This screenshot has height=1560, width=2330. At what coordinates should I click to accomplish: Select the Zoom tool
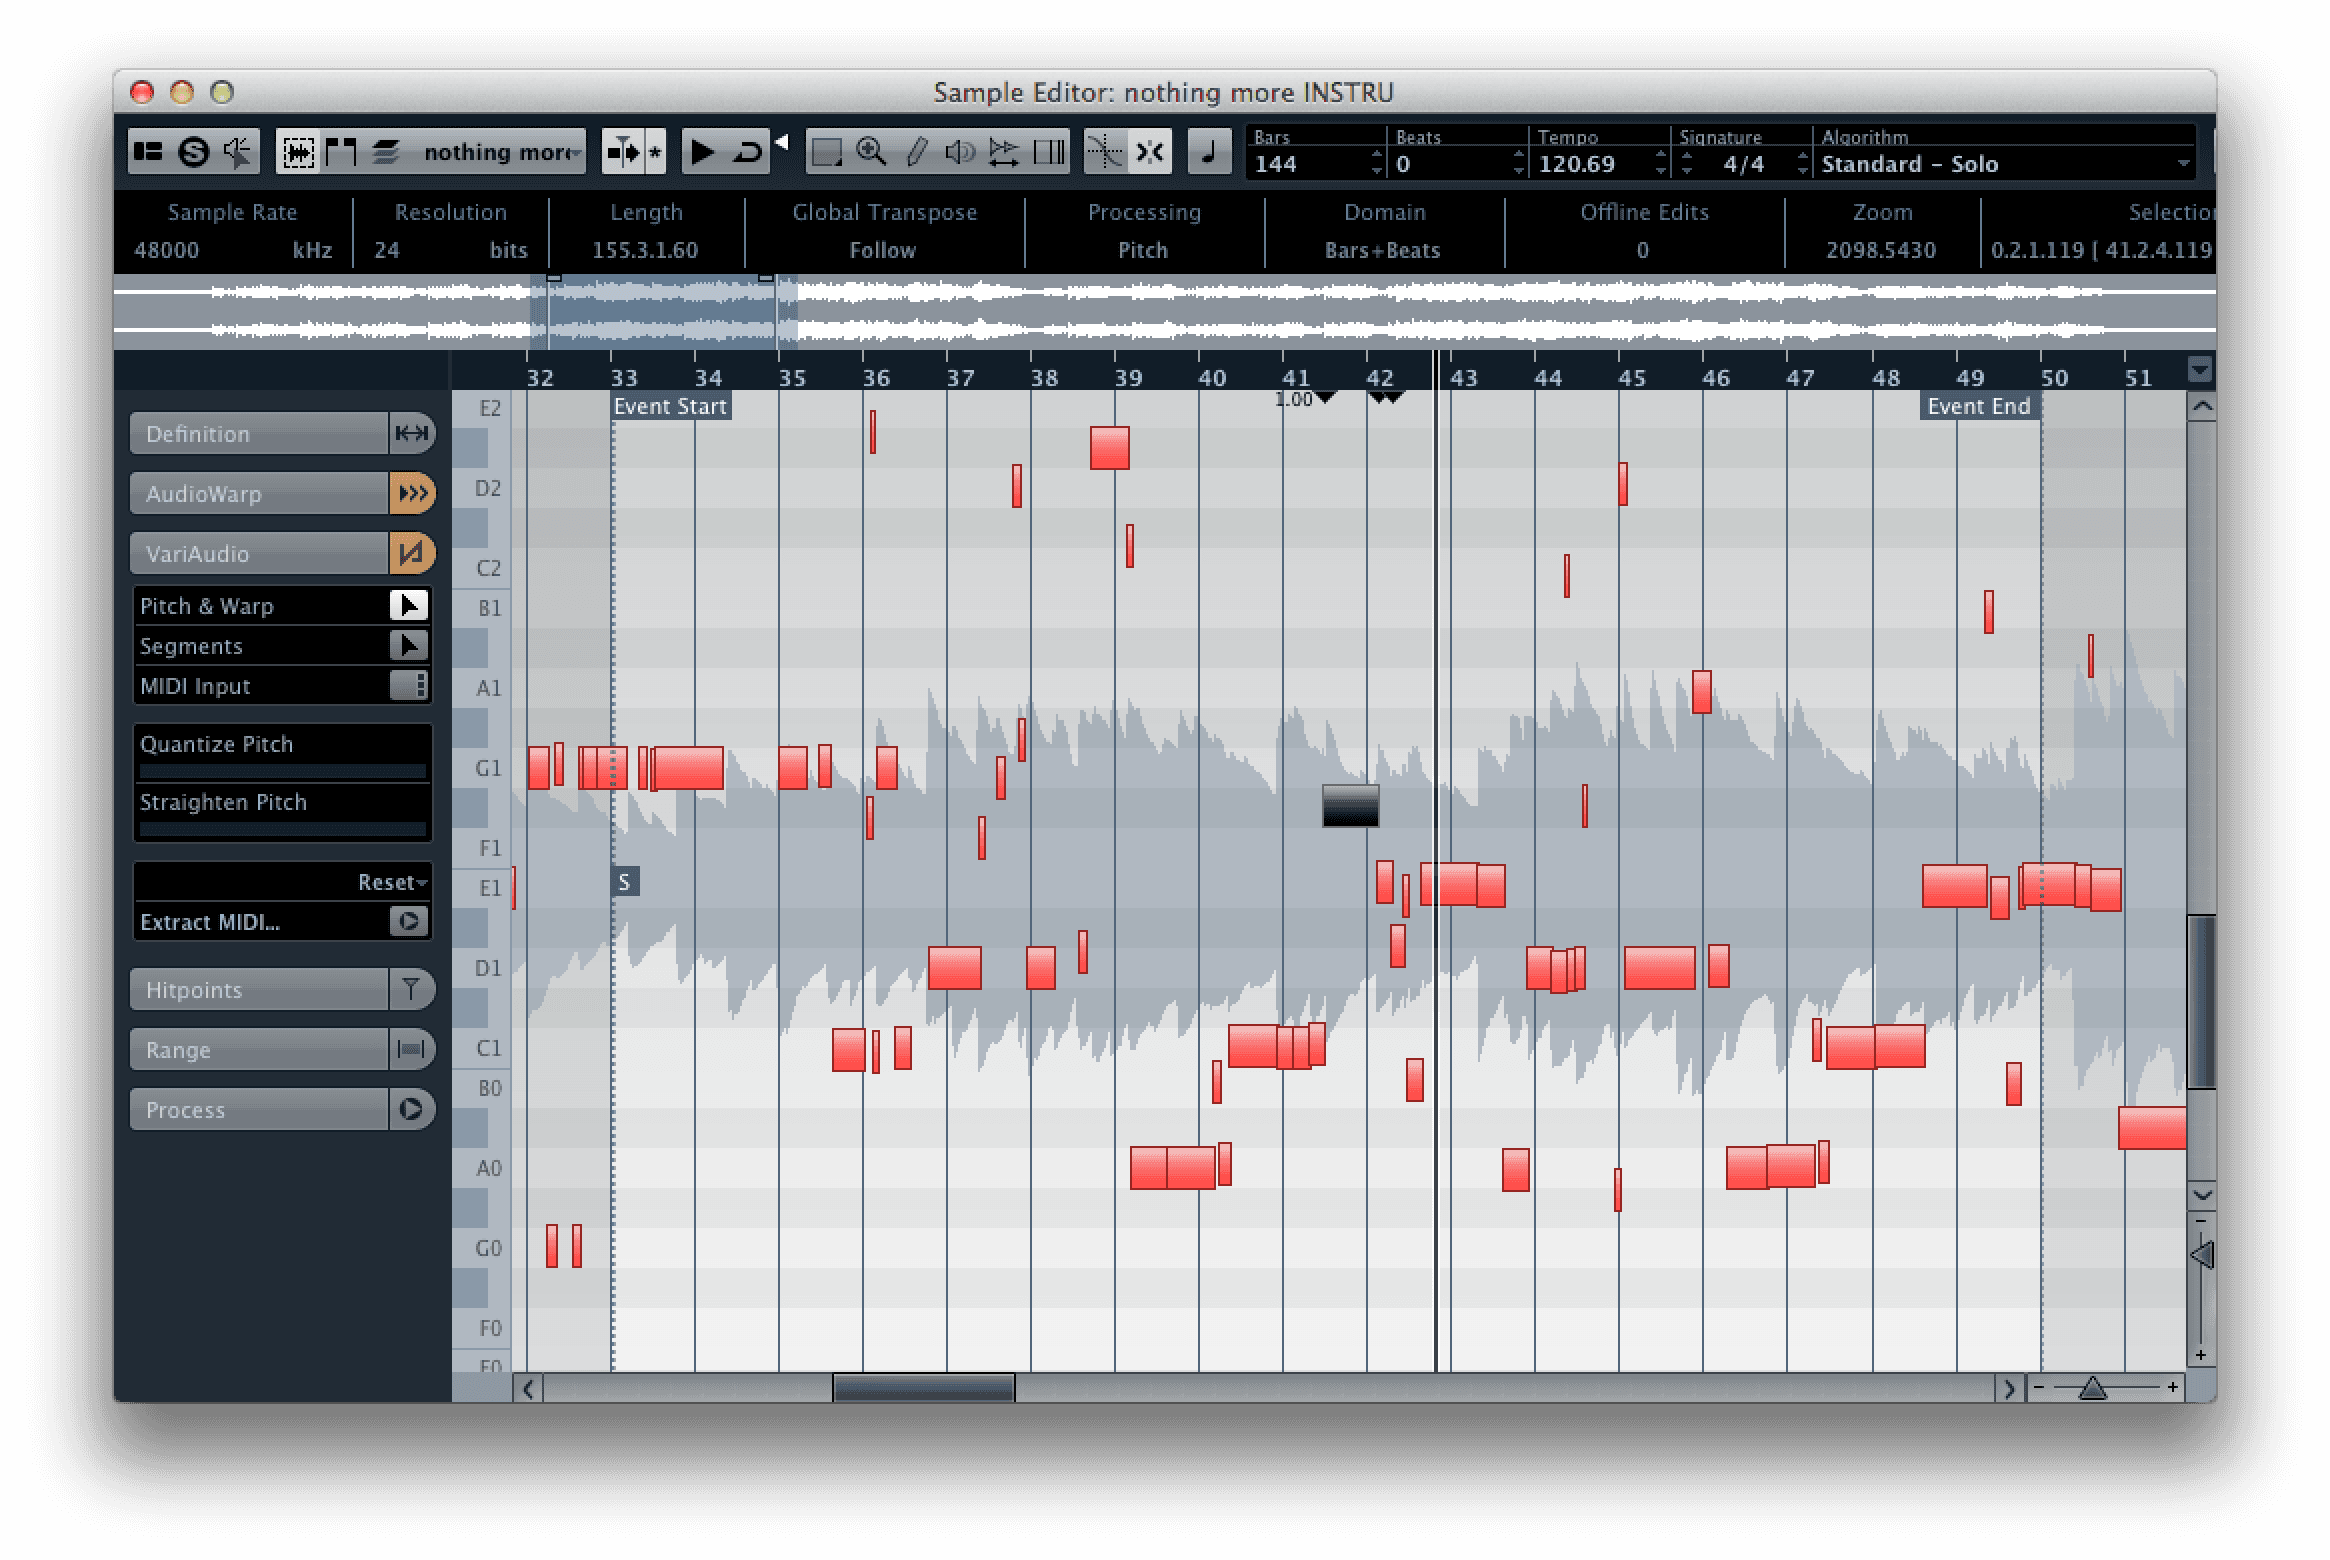(871, 152)
